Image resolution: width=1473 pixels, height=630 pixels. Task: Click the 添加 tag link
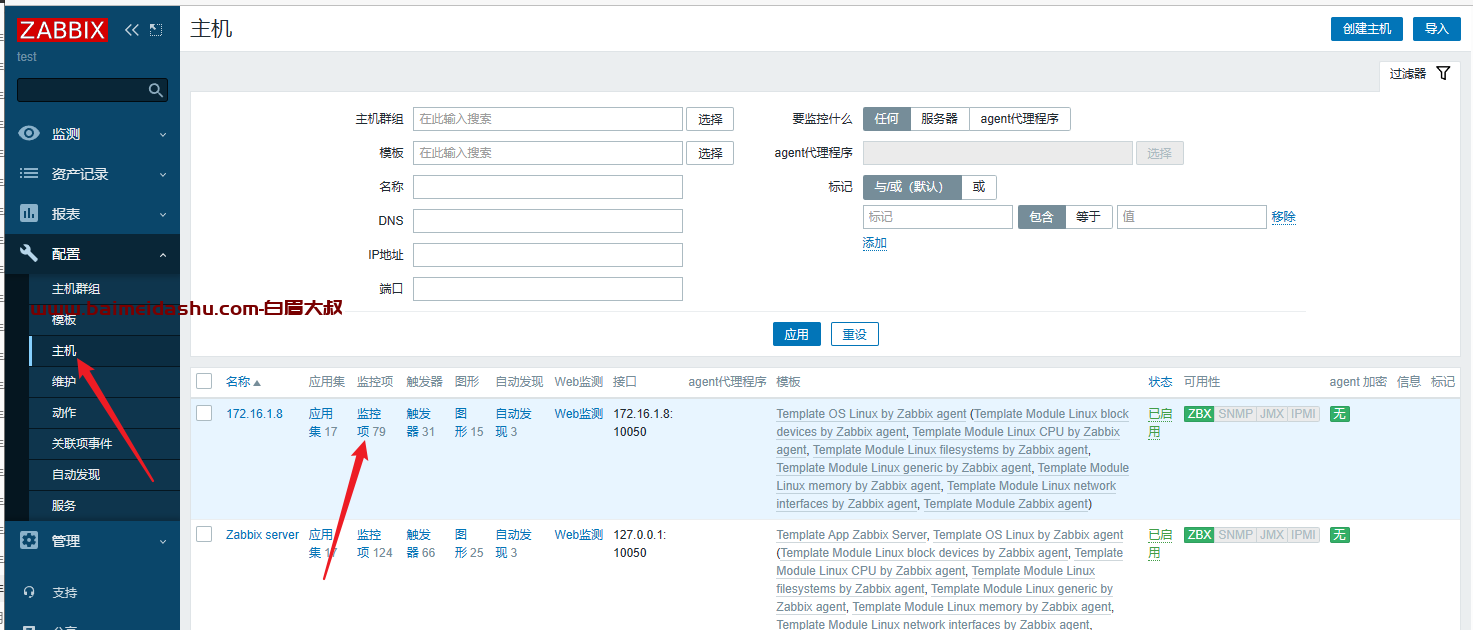point(875,243)
